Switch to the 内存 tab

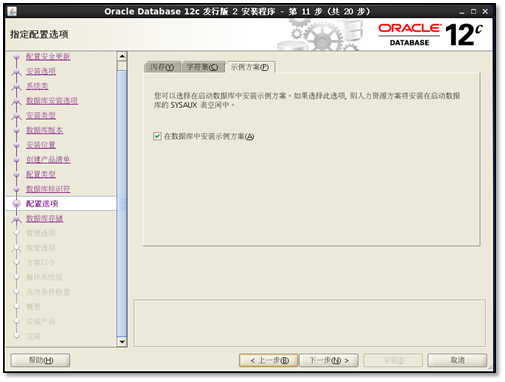coord(162,67)
